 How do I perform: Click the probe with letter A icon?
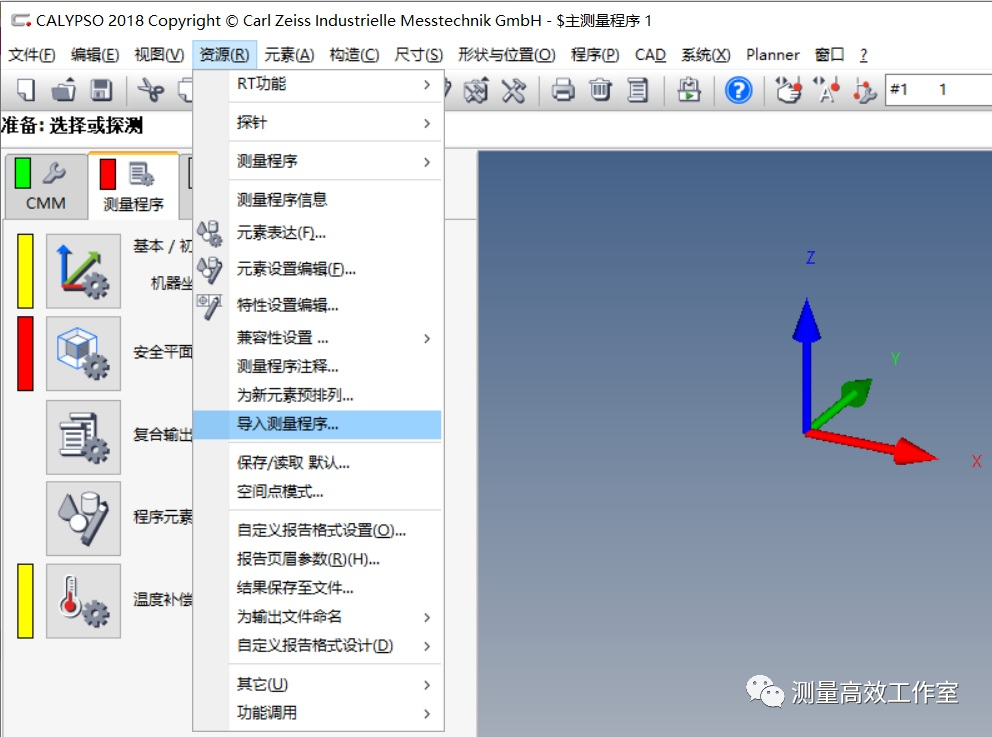826,90
